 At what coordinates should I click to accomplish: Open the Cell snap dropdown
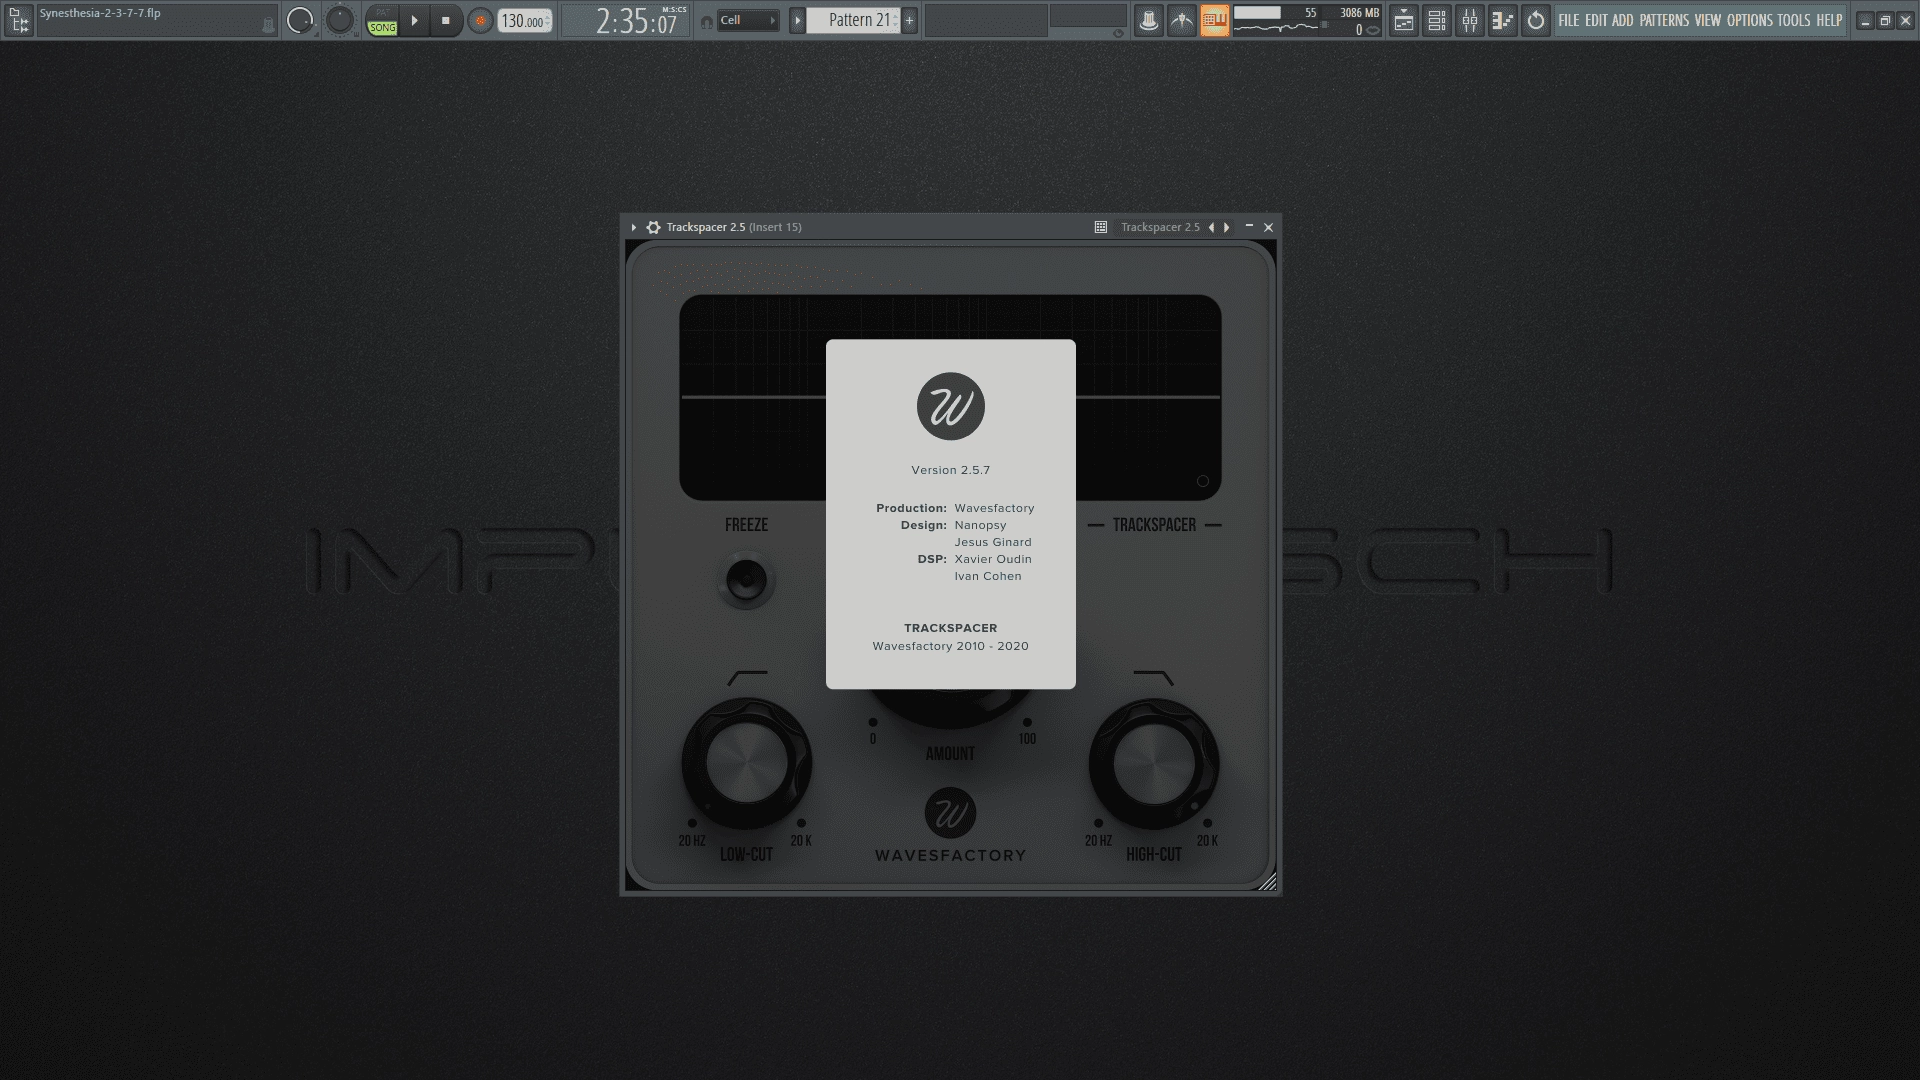point(748,20)
